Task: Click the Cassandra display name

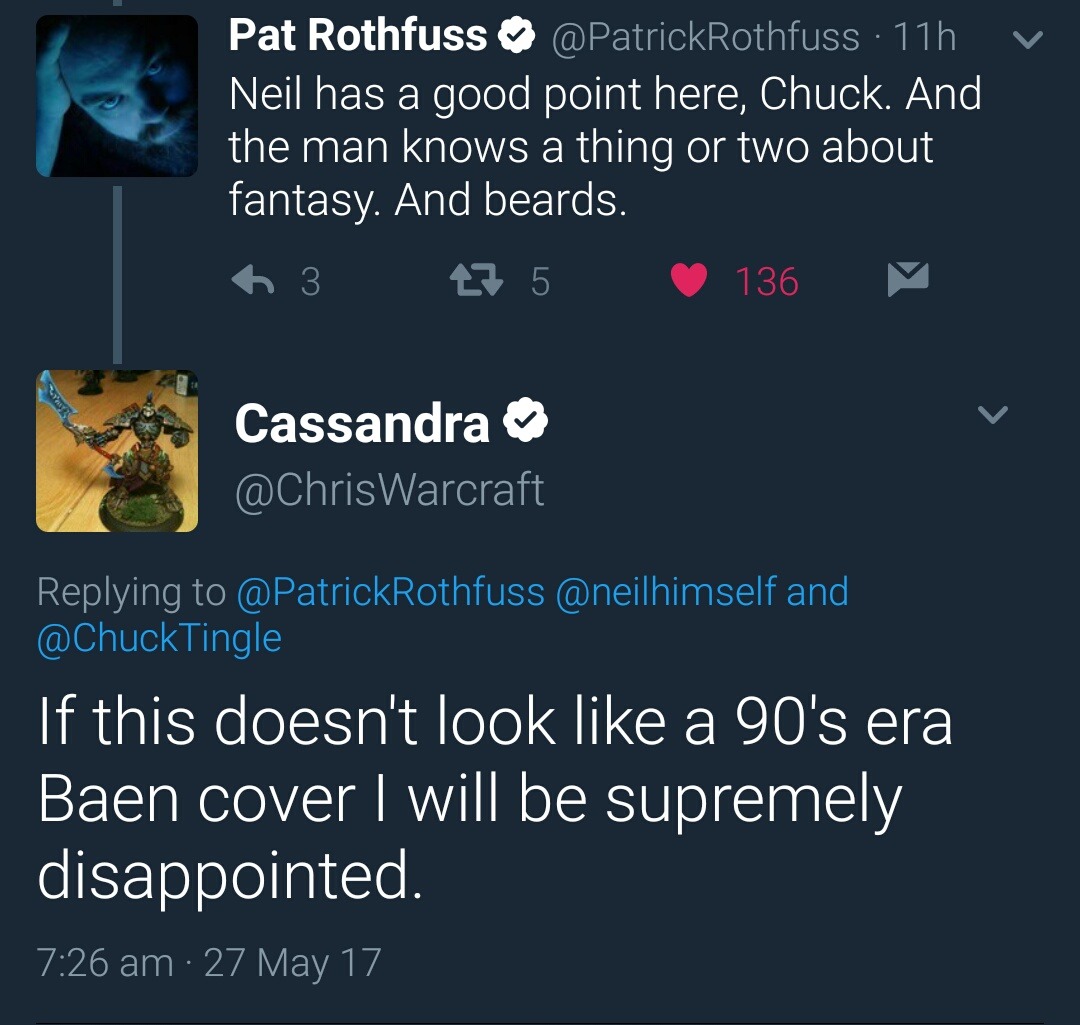Action: coord(361,423)
